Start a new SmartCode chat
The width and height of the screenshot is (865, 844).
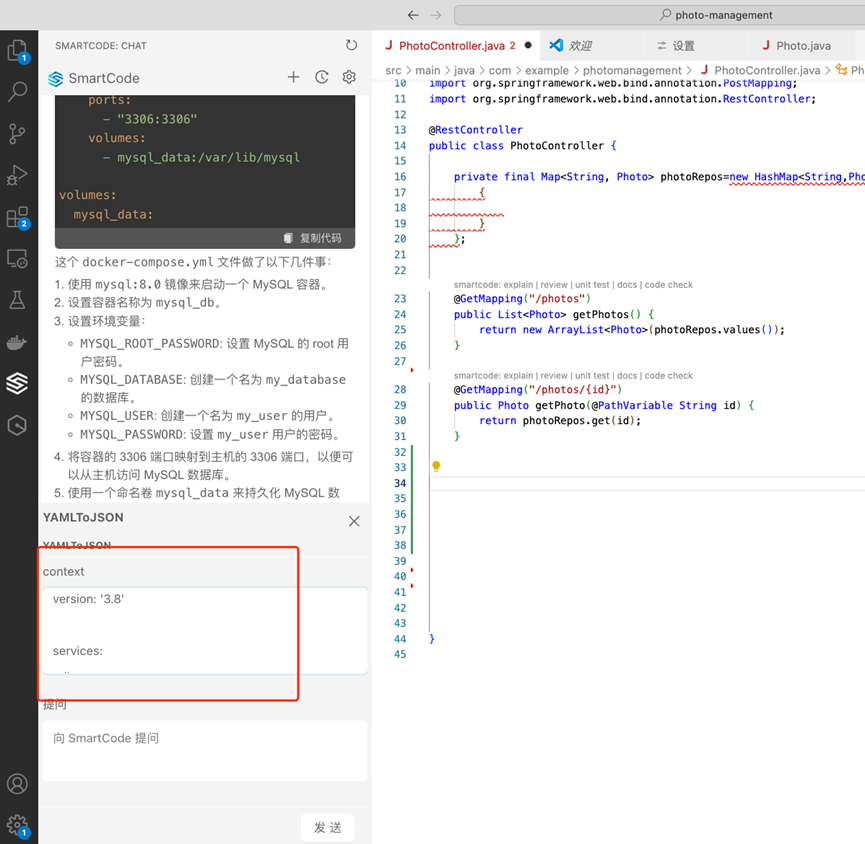pos(293,77)
